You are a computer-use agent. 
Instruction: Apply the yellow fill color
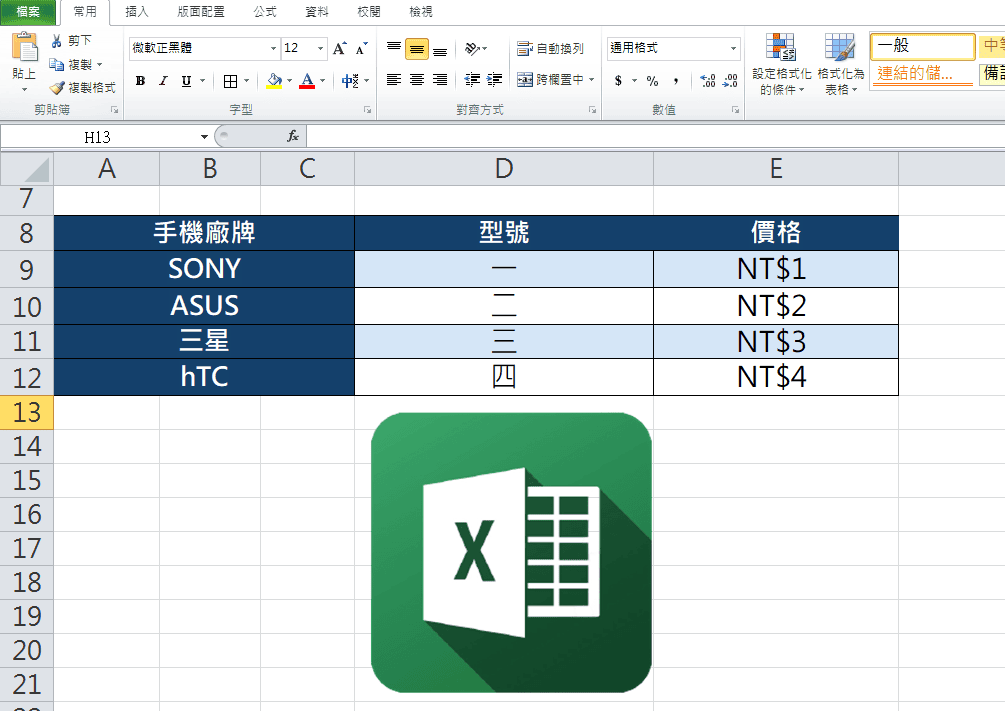coord(274,81)
